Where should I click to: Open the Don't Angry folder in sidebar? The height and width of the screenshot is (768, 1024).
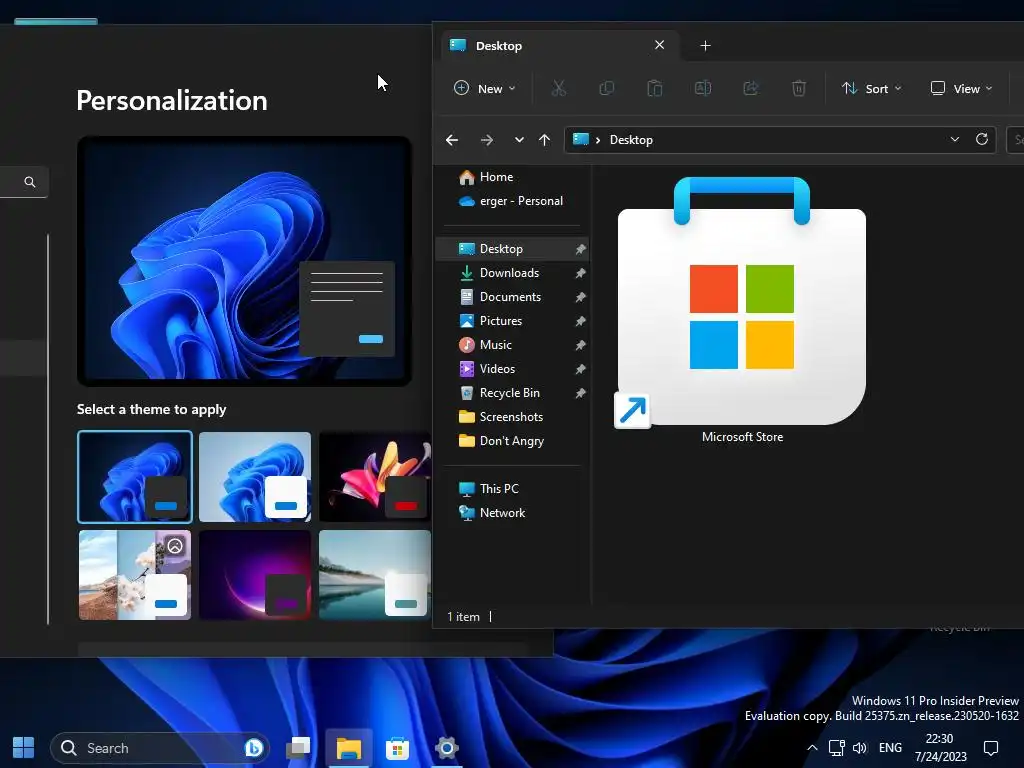(512, 441)
